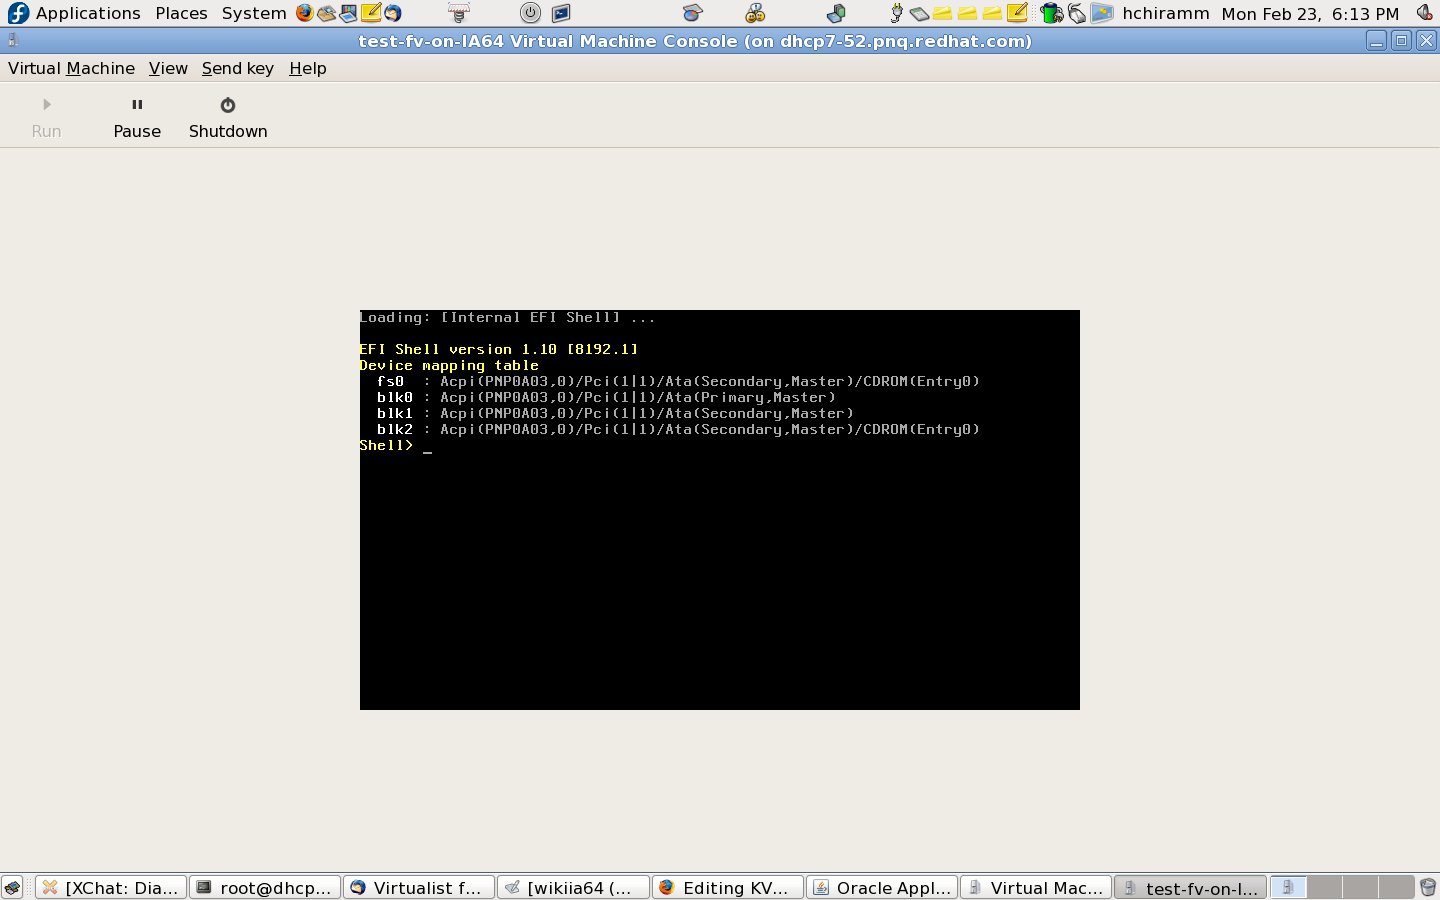Open the Virtual Machine menu

pos(71,68)
